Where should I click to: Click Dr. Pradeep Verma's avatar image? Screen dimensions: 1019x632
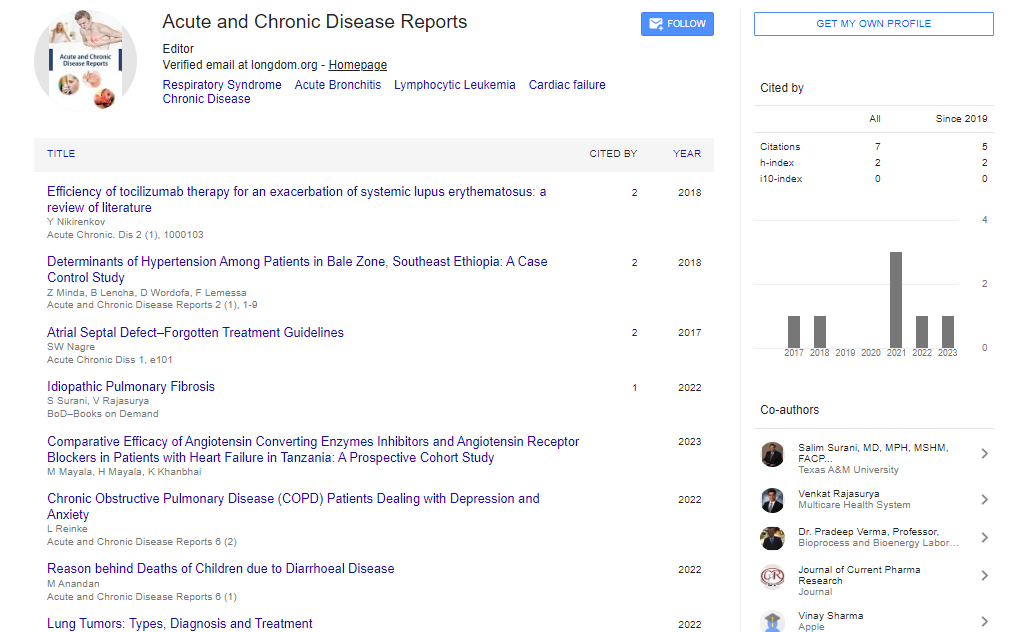(772, 538)
